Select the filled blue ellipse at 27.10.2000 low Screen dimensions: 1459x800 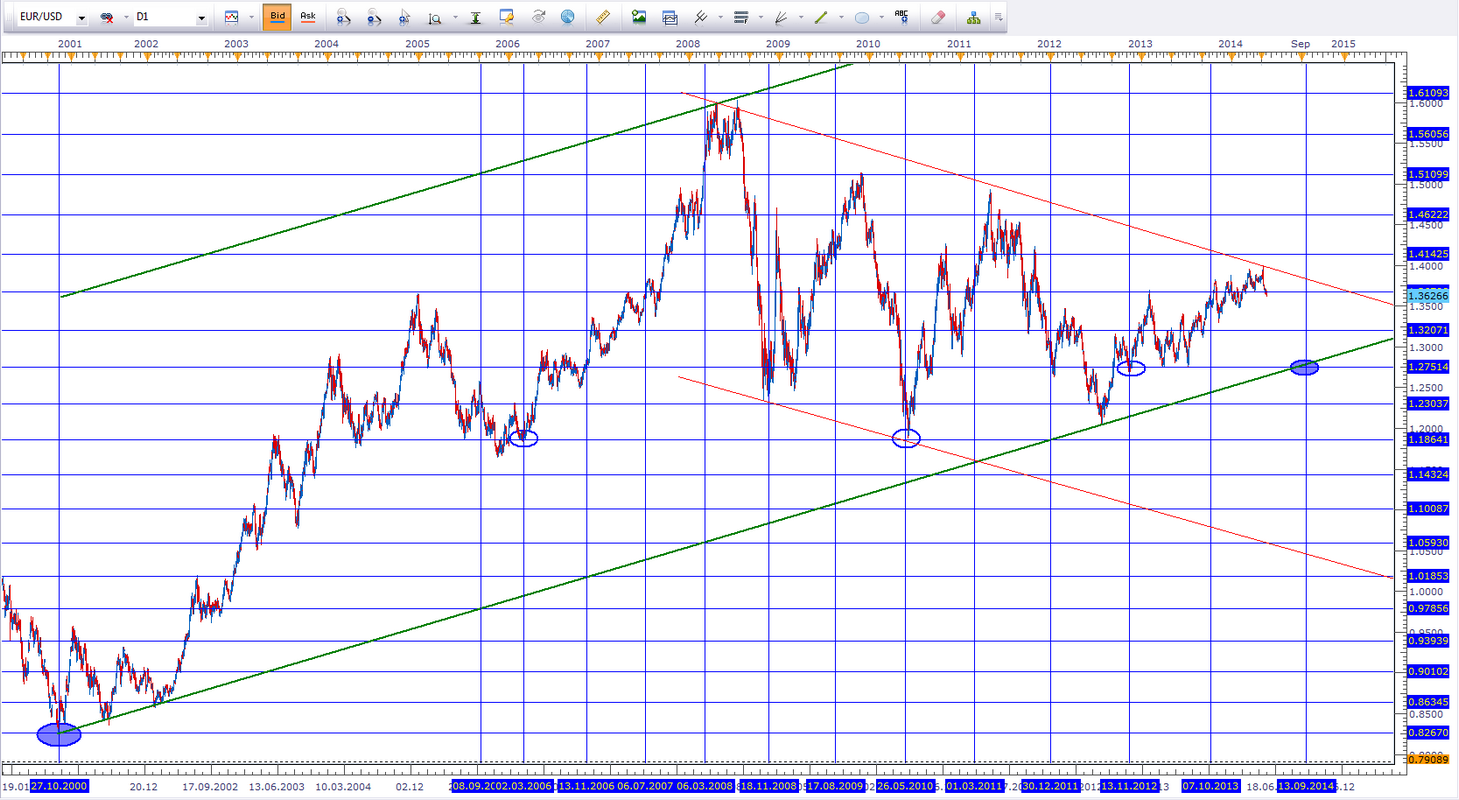[59, 734]
